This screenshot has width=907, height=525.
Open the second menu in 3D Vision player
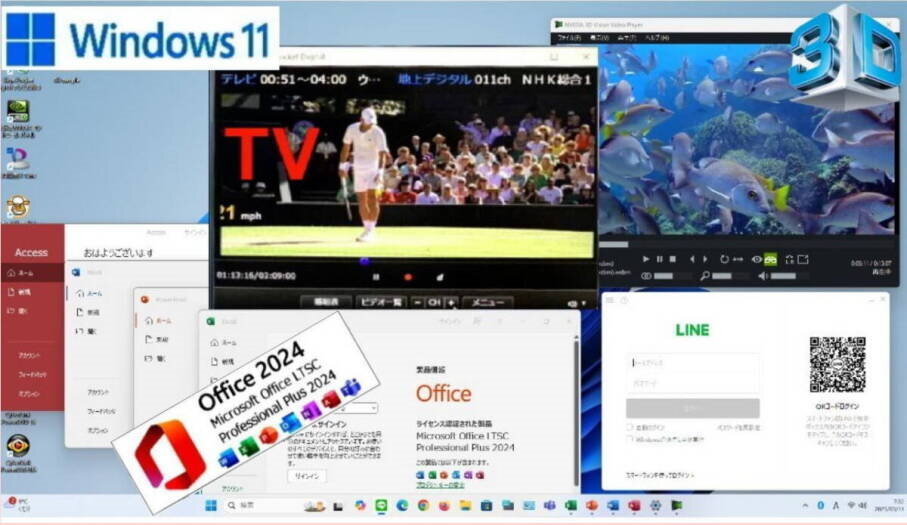coord(599,38)
